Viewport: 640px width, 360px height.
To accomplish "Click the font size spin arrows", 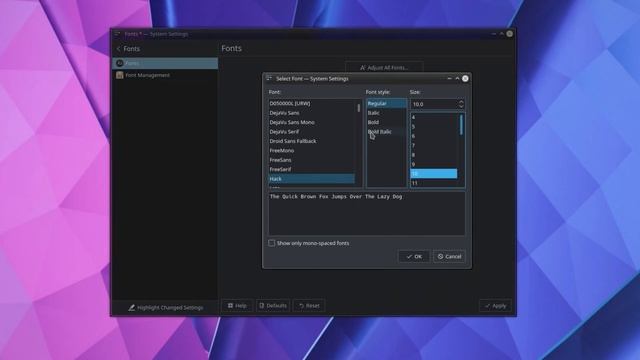I will (461, 104).
